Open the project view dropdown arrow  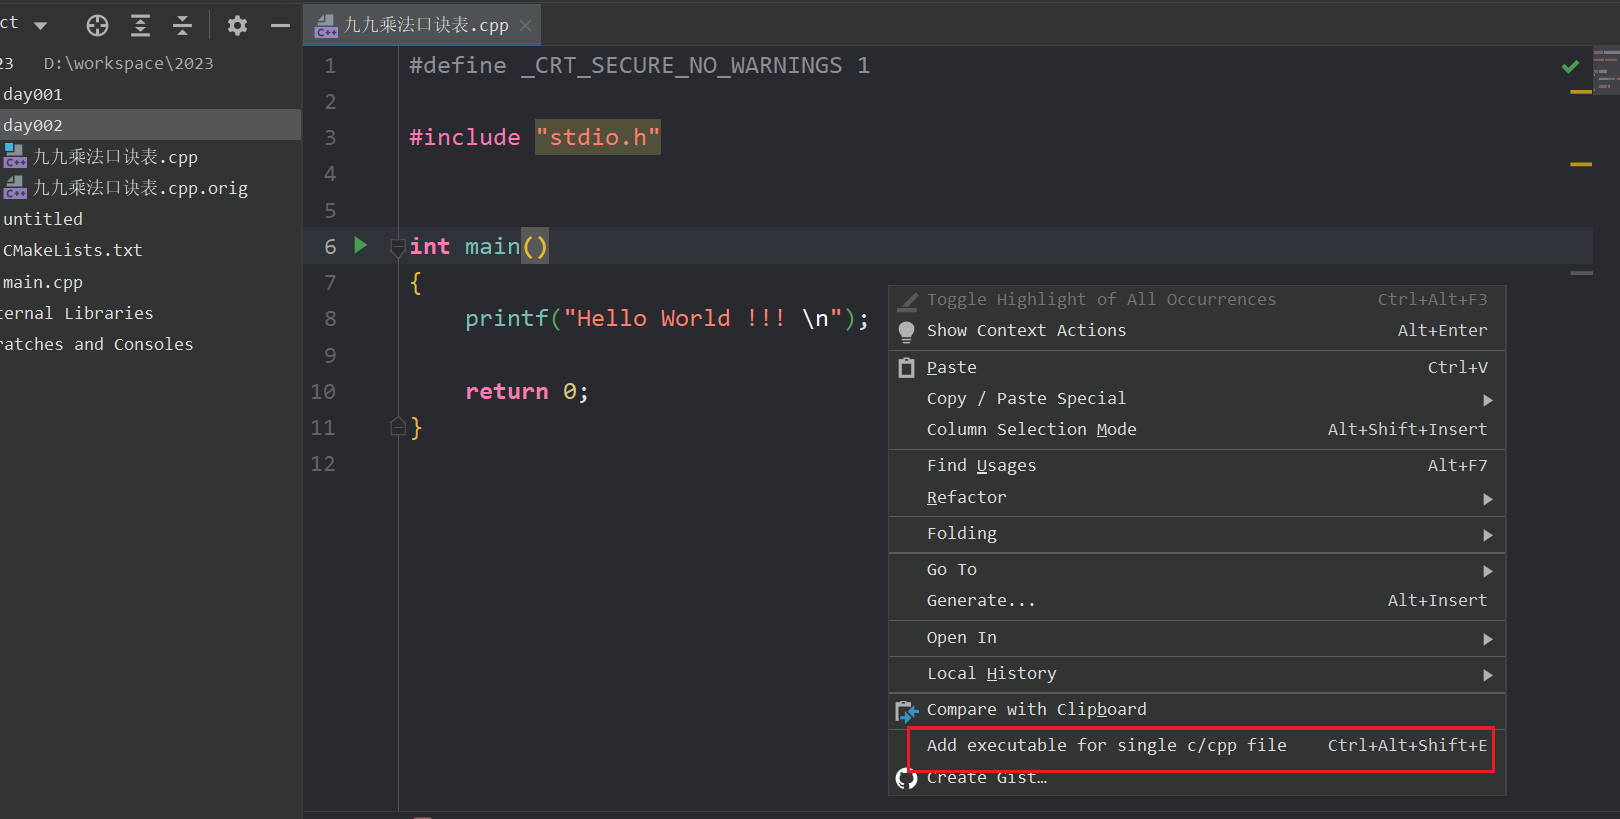(40, 25)
